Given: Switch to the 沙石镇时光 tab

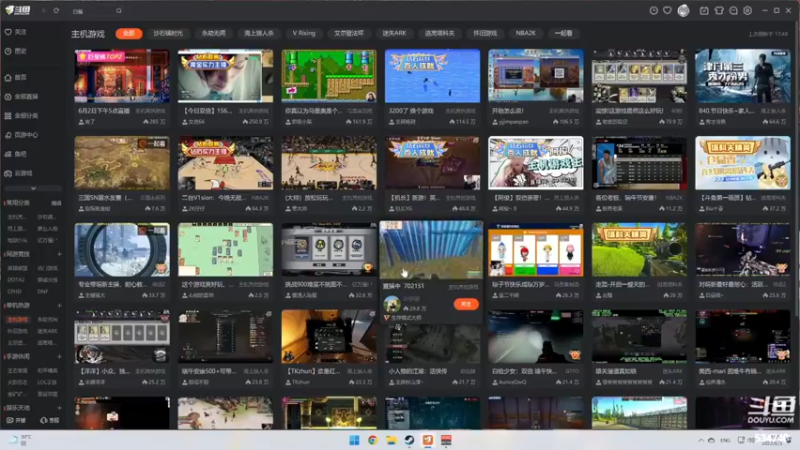Looking at the screenshot, I should 168,33.
